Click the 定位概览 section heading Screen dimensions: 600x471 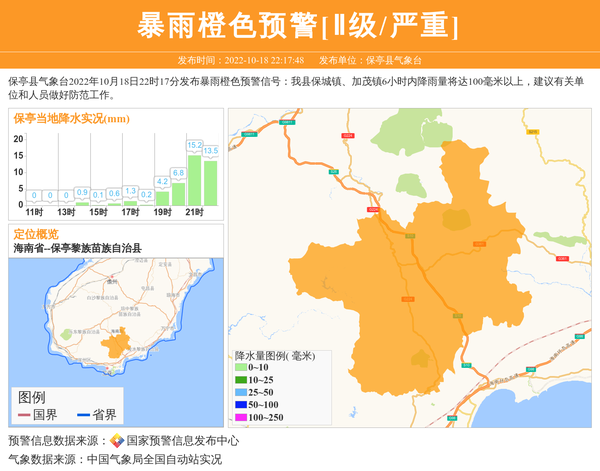click(36, 234)
